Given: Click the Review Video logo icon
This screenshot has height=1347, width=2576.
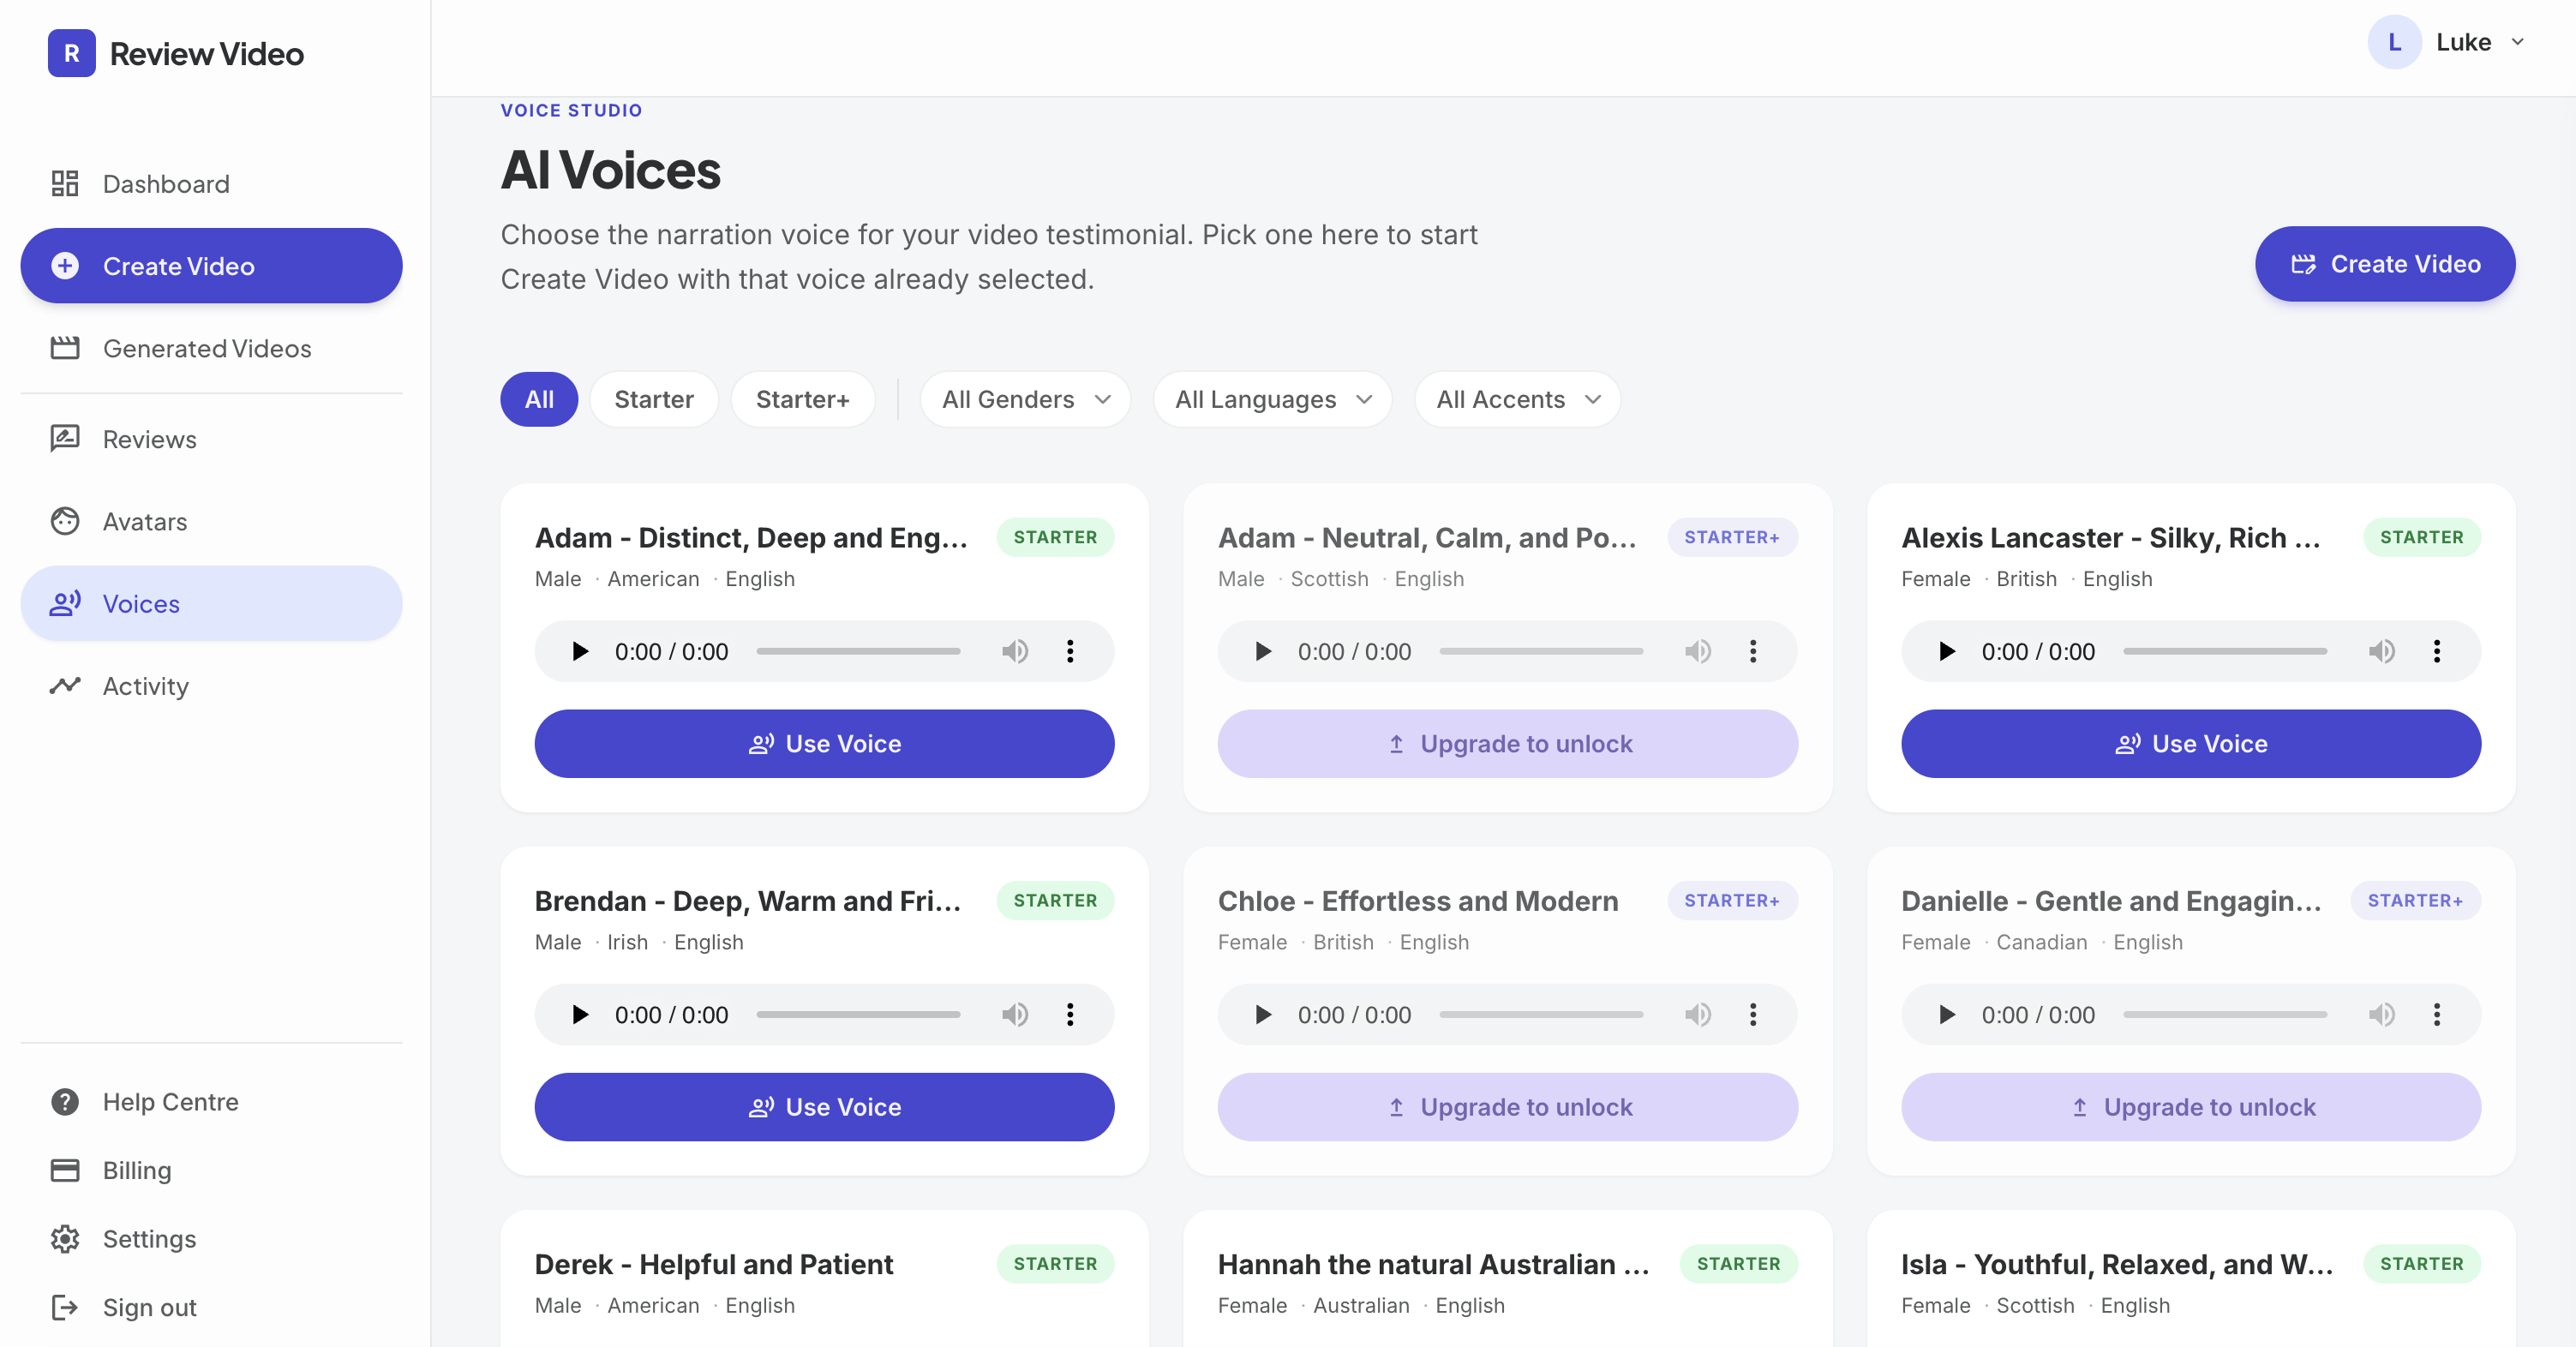Looking at the screenshot, I should pos(71,53).
